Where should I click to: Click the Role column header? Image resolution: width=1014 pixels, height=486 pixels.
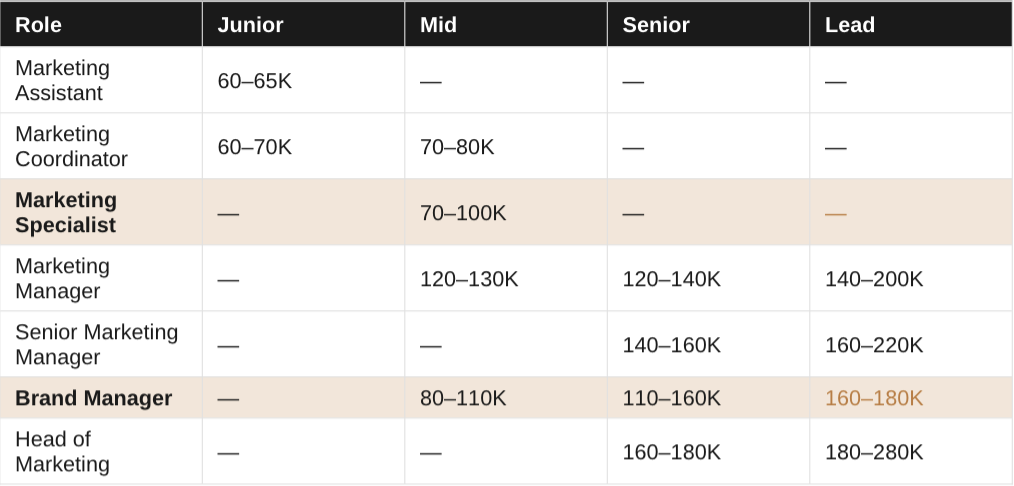pos(101,25)
